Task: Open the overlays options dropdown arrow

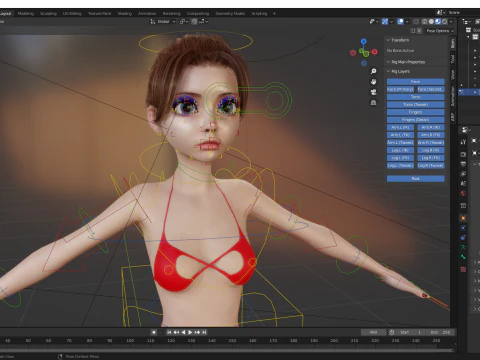Action: click(x=407, y=22)
